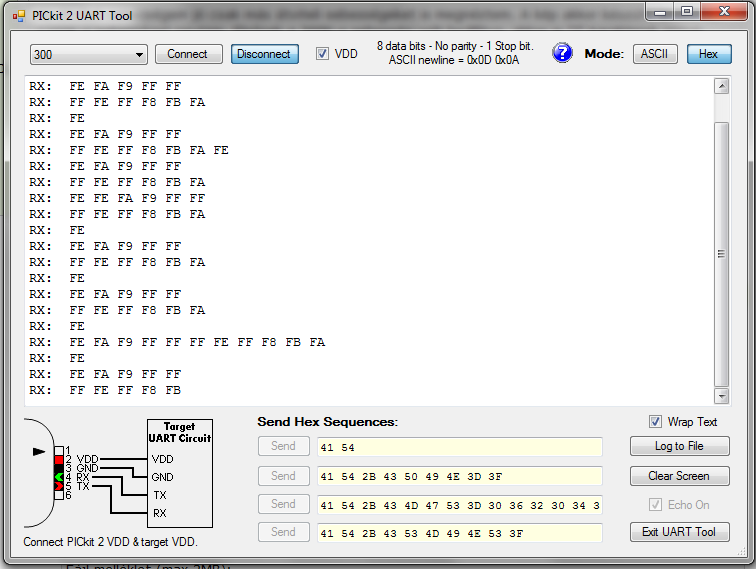
Task: Click the PICkit 2 app title icon
Action: pyautogui.click(x=19, y=16)
